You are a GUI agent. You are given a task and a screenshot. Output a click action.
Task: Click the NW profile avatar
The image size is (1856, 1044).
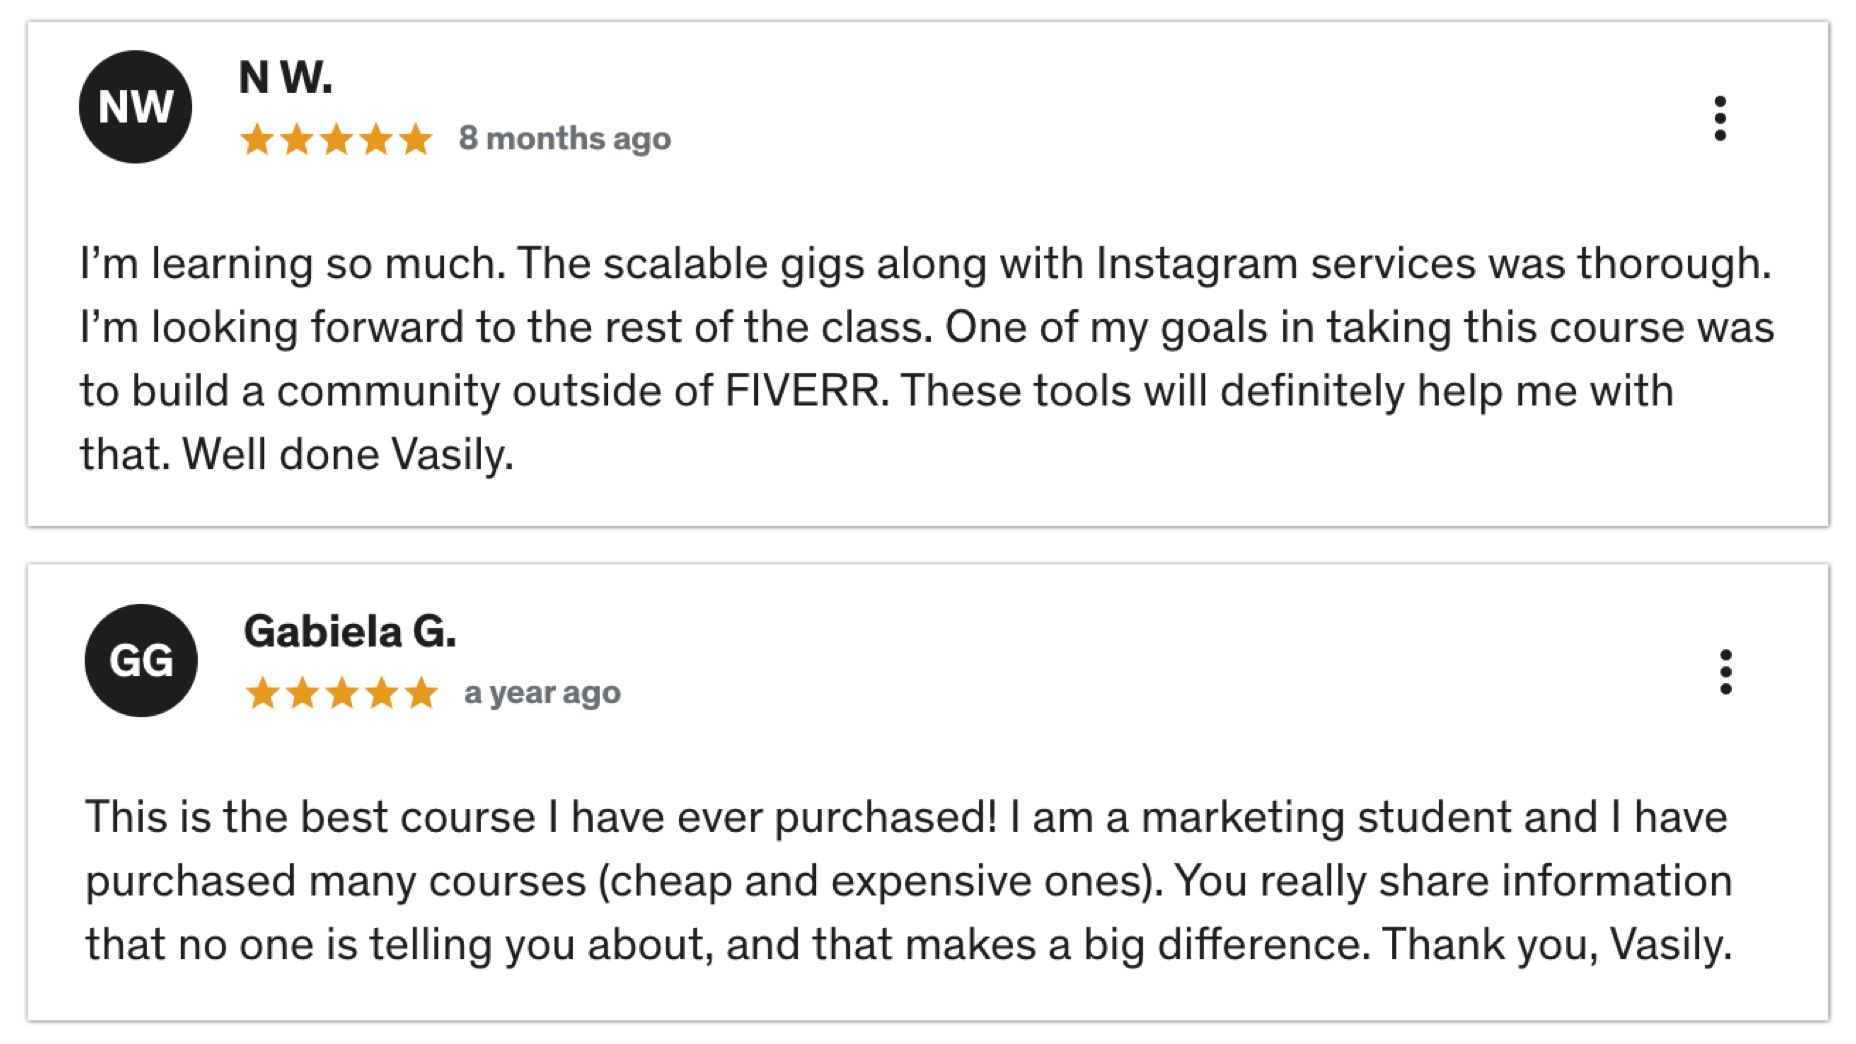[x=135, y=107]
